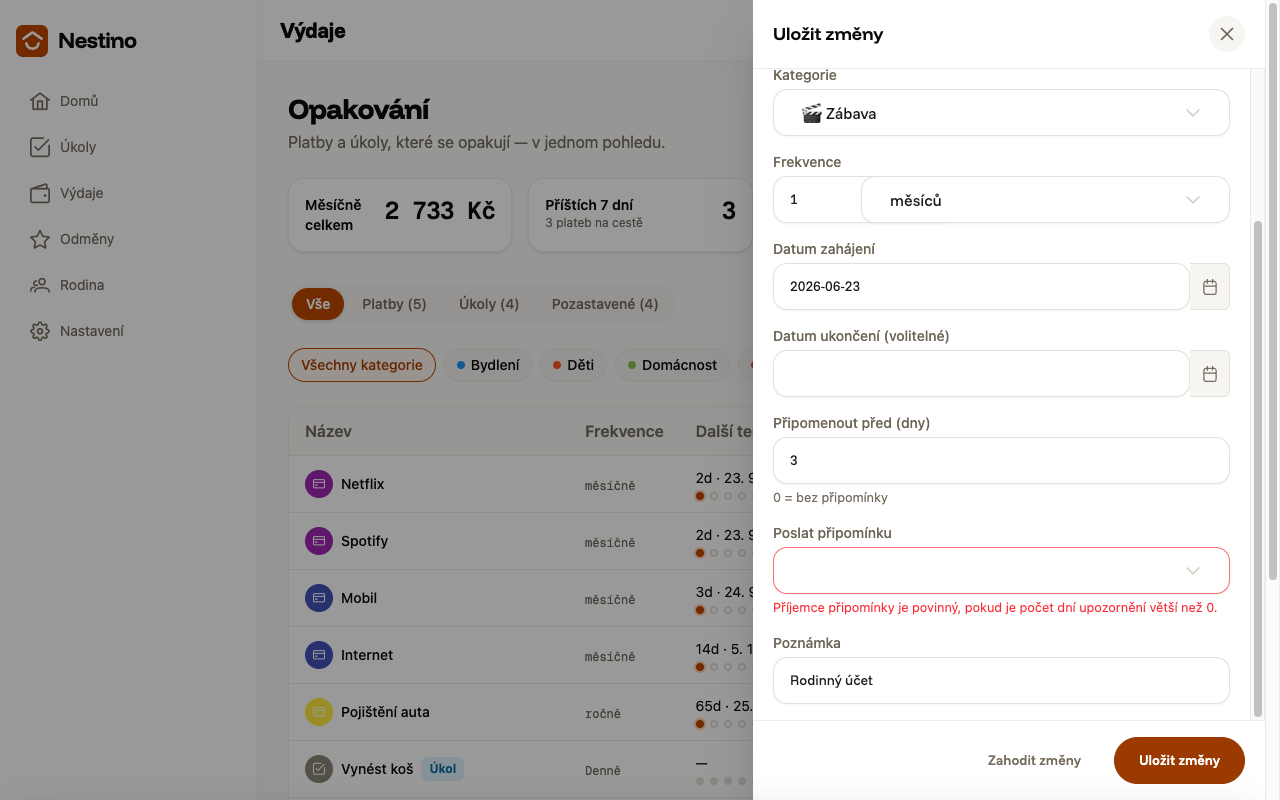Click the Nastavení gear icon
The image size is (1280, 800).
coord(40,331)
